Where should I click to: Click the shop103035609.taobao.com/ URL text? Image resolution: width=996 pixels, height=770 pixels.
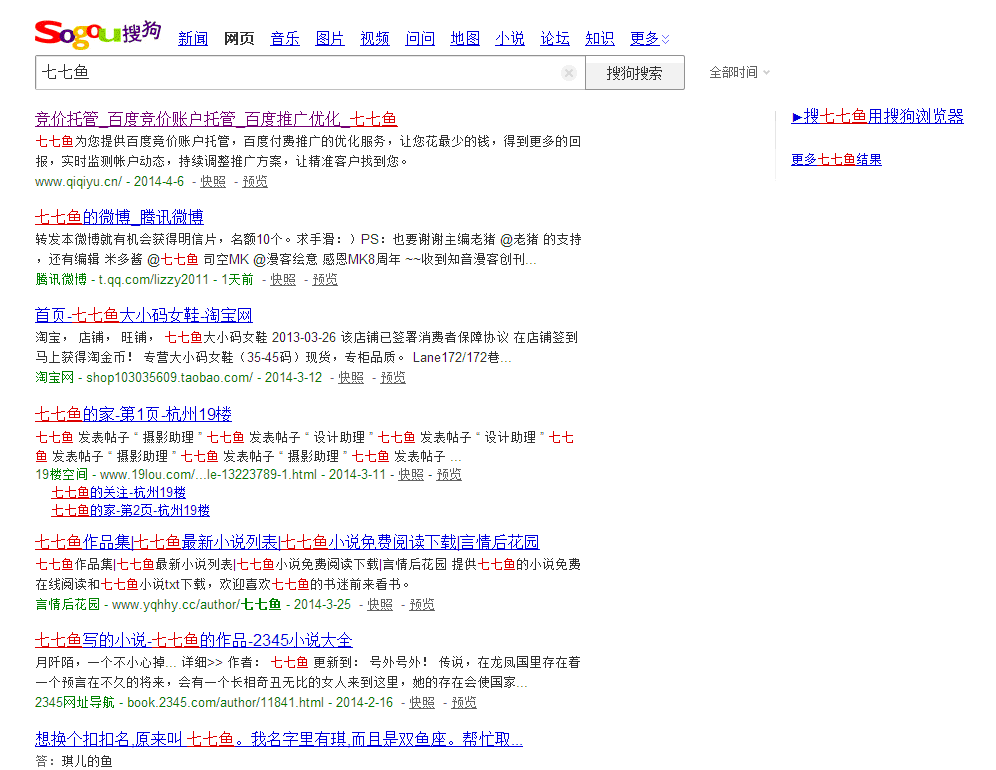170,377
